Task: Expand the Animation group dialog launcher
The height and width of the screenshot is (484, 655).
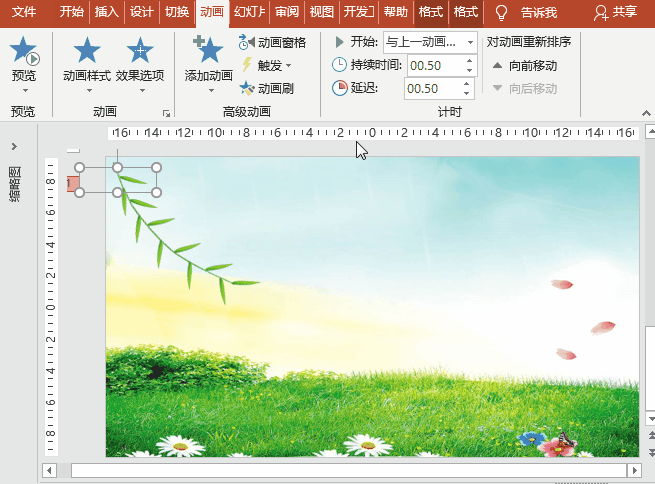Action: coord(166,113)
